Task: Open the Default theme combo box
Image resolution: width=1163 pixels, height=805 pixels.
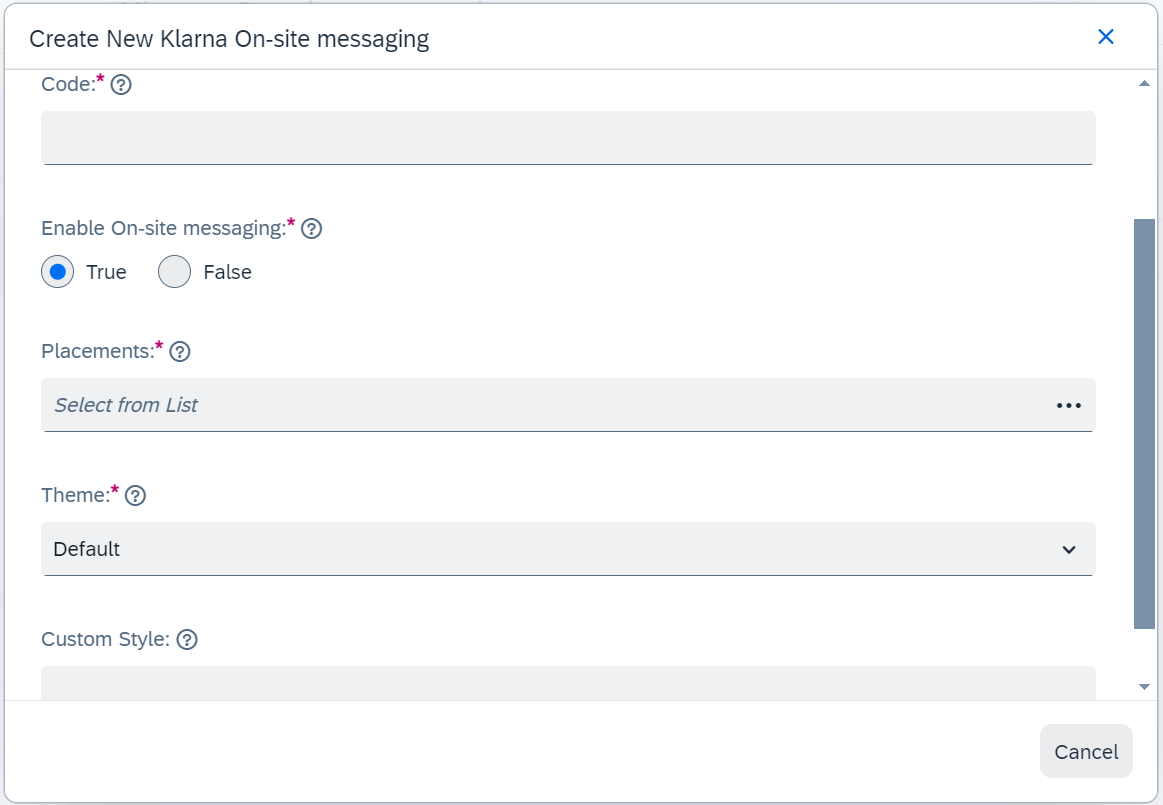Action: tap(568, 549)
